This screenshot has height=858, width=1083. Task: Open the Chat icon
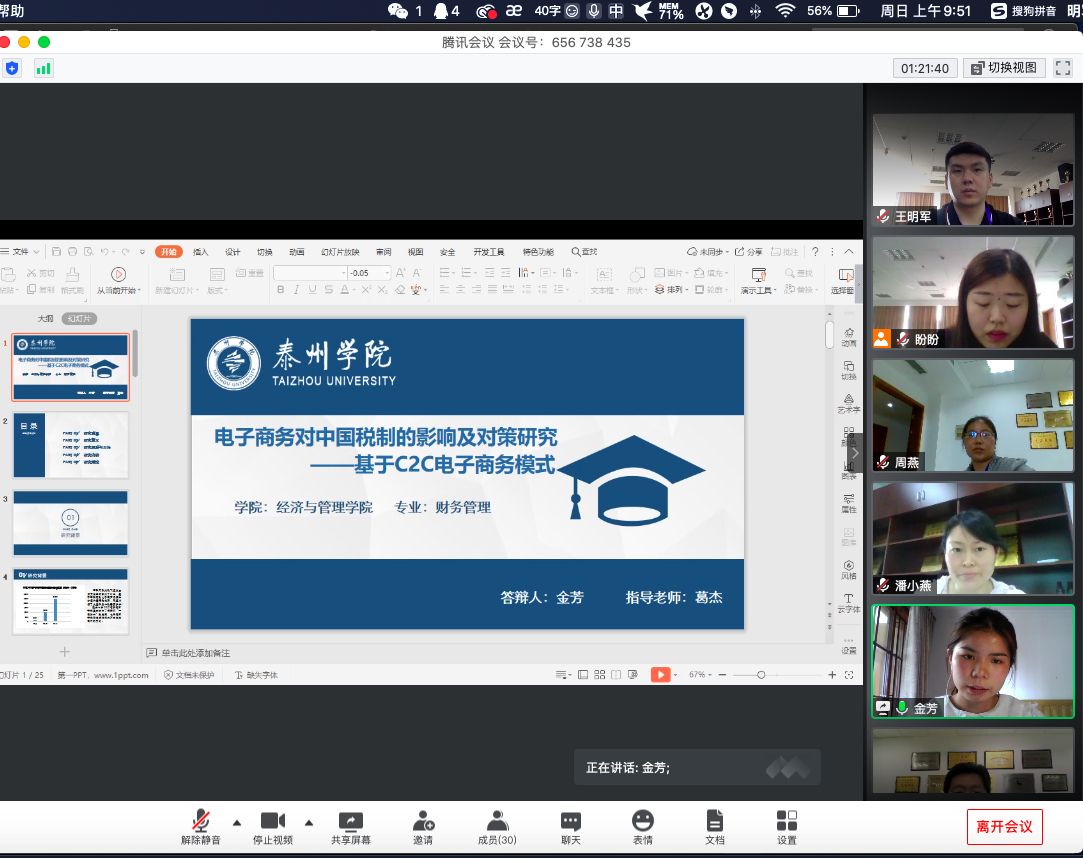click(x=570, y=821)
